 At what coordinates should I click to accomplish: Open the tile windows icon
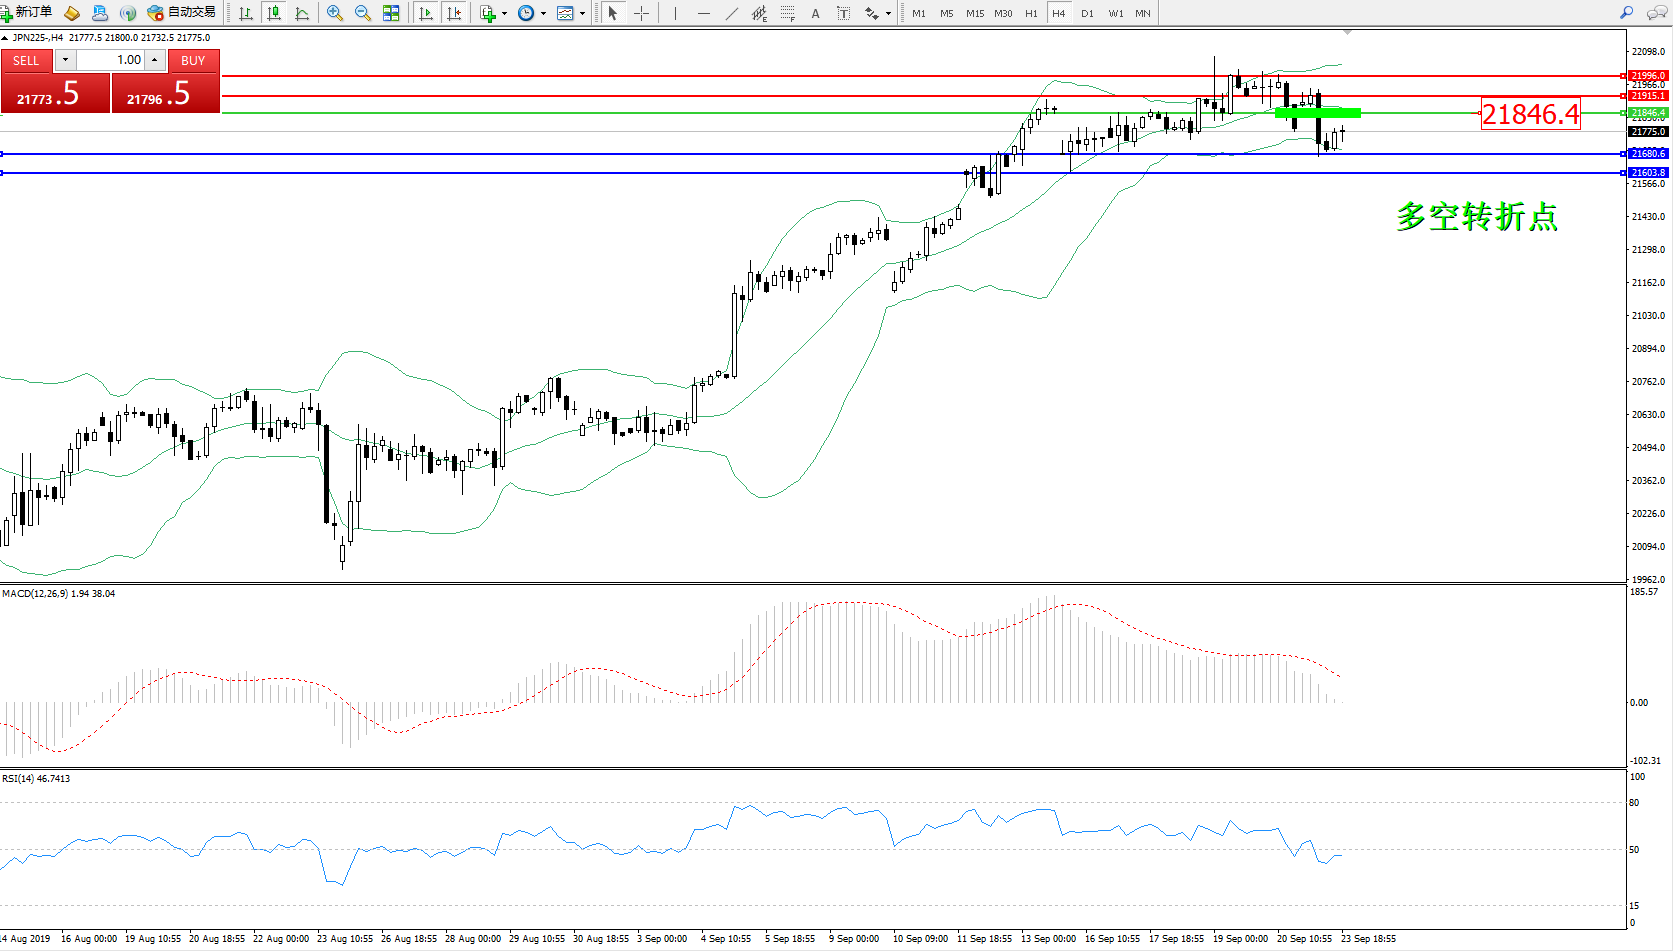391,13
